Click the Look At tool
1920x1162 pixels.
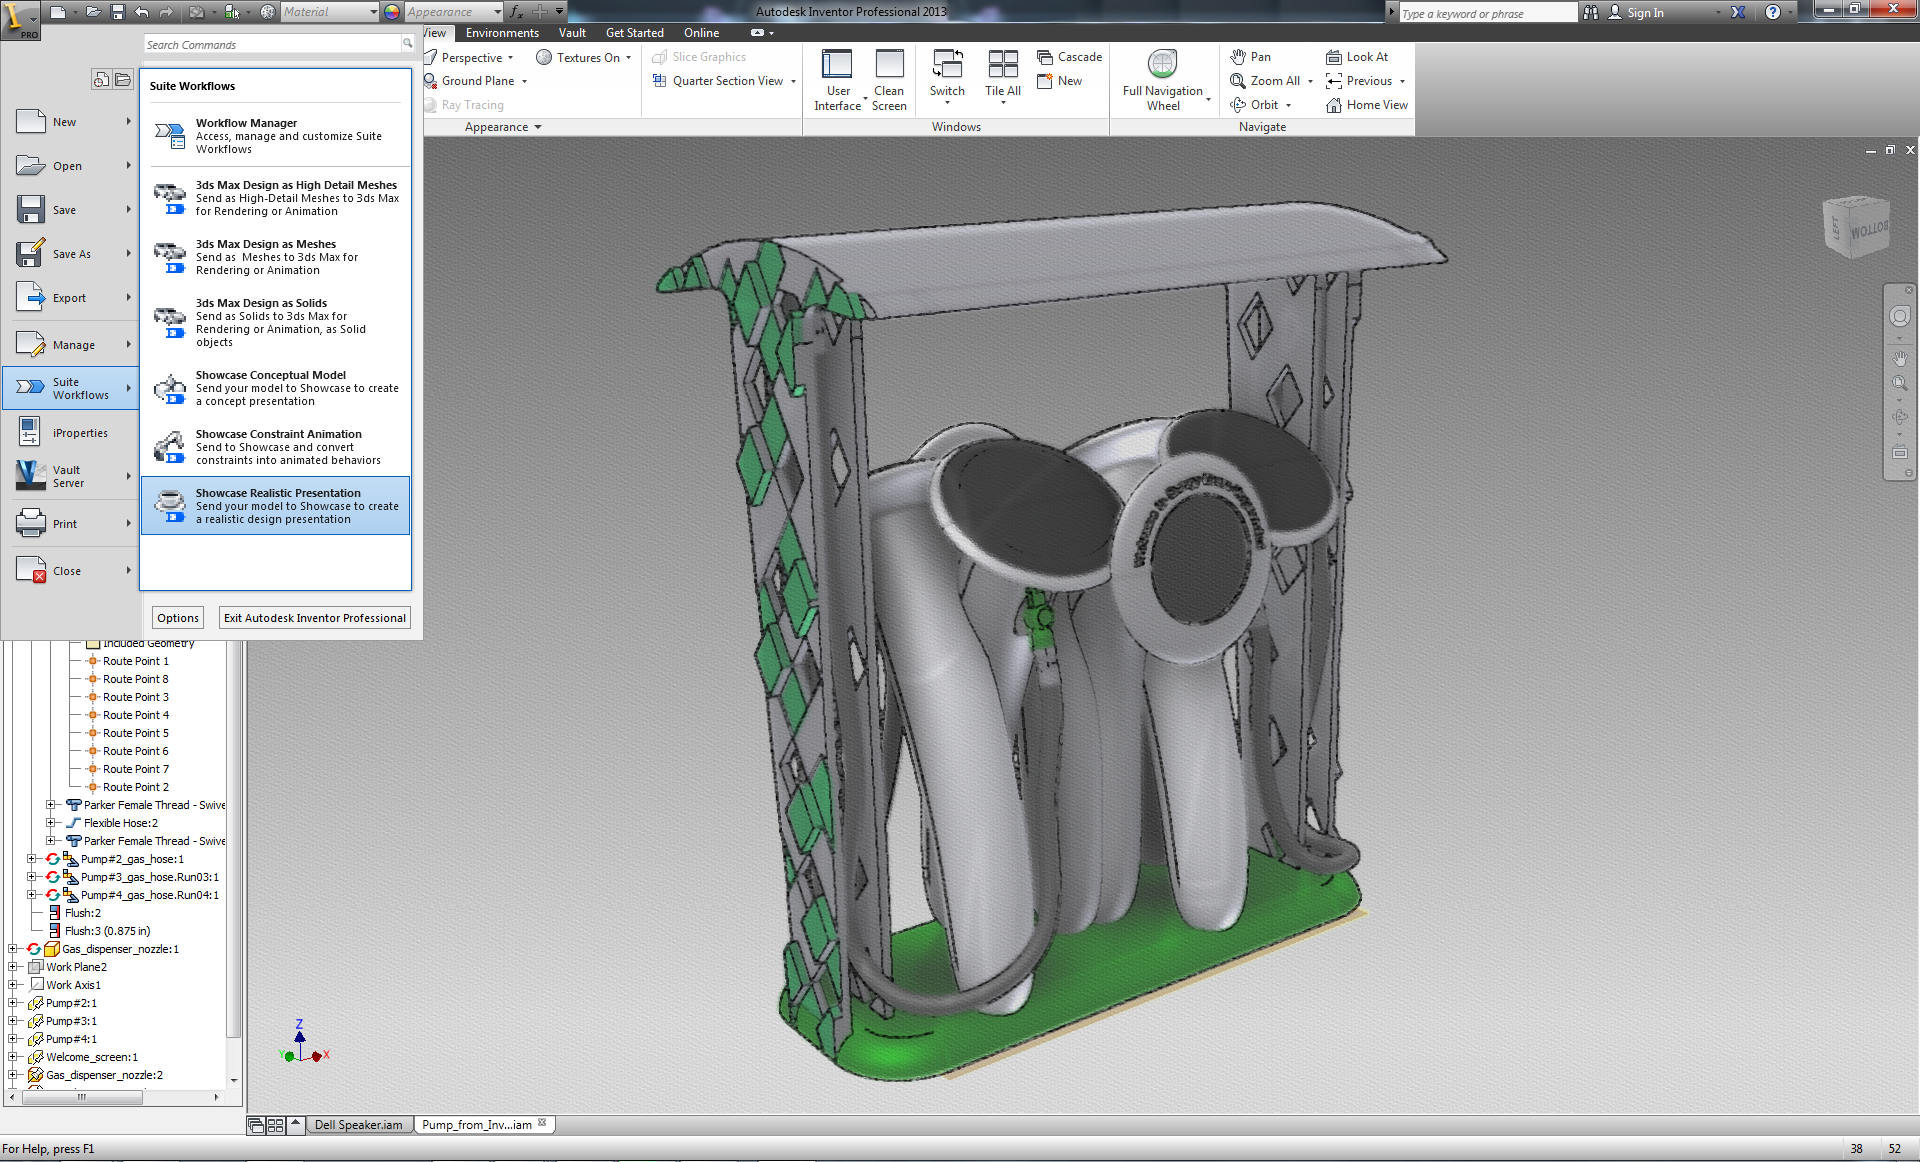pyautogui.click(x=1357, y=57)
